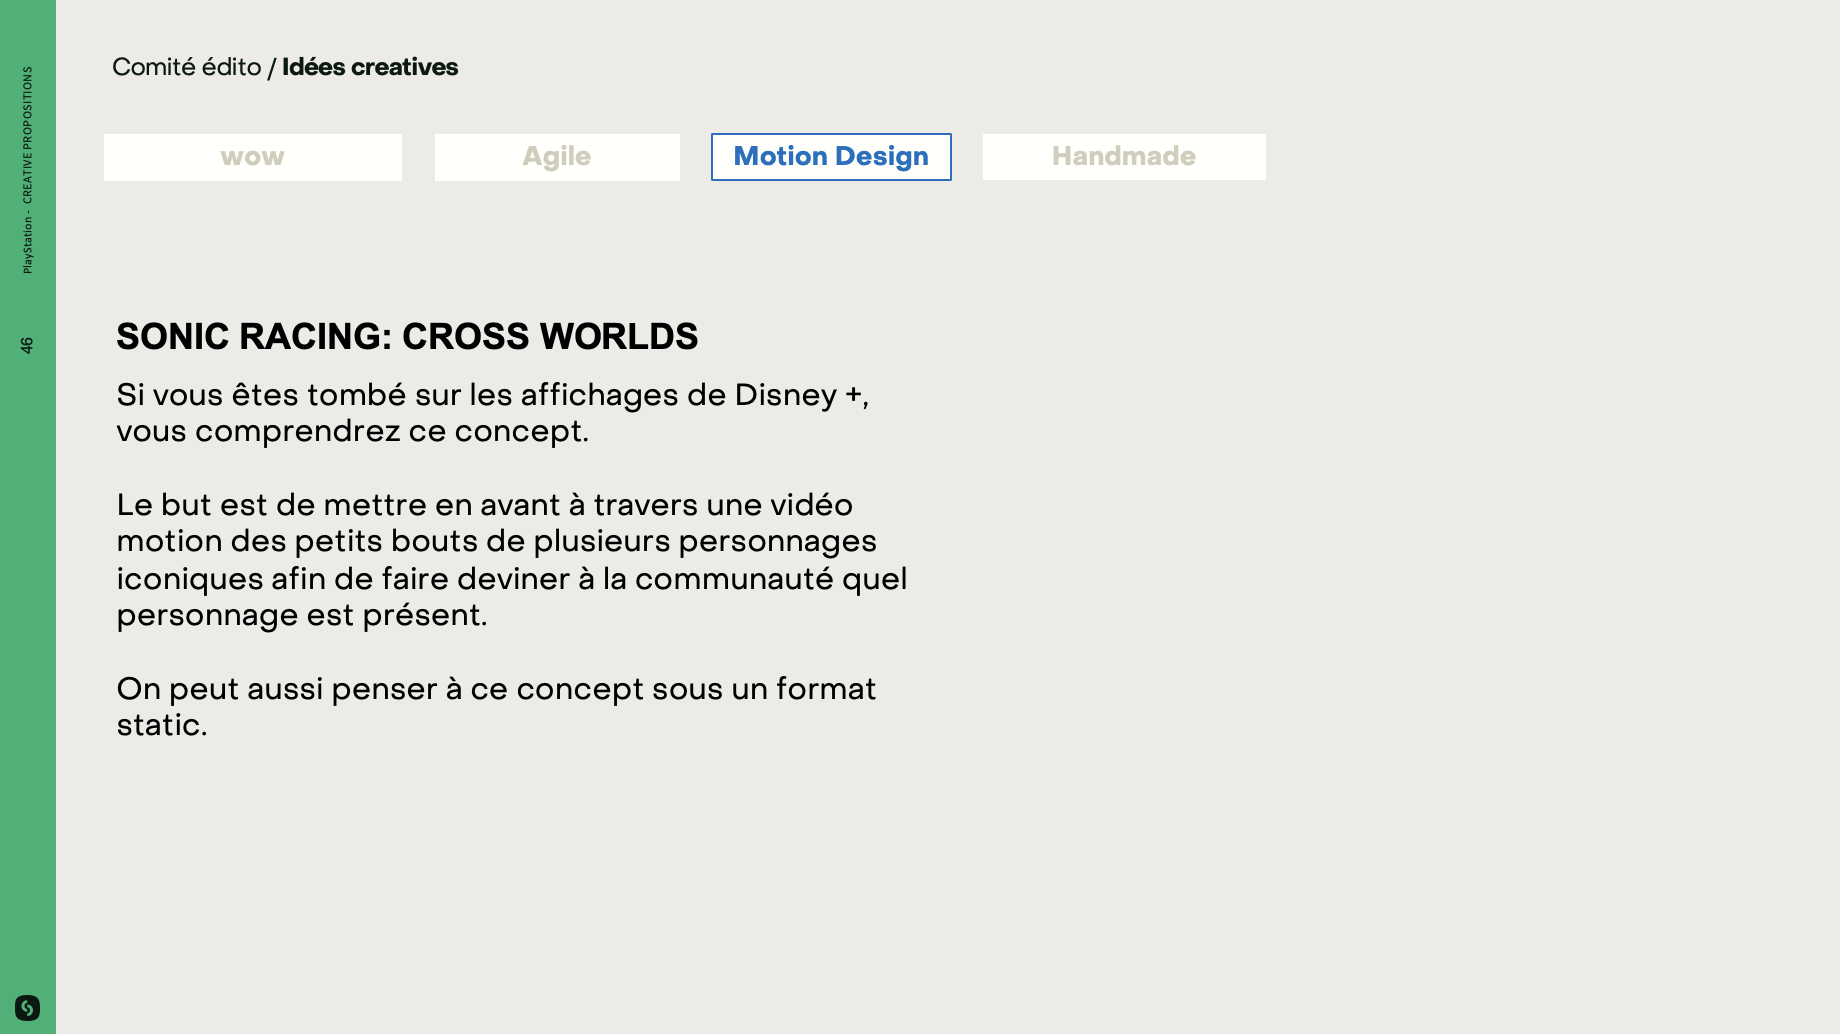Image resolution: width=1840 pixels, height=1034 pixels.
Task: Click the round logo icon in green sidebar
Action: click(x=27, y=1007)
